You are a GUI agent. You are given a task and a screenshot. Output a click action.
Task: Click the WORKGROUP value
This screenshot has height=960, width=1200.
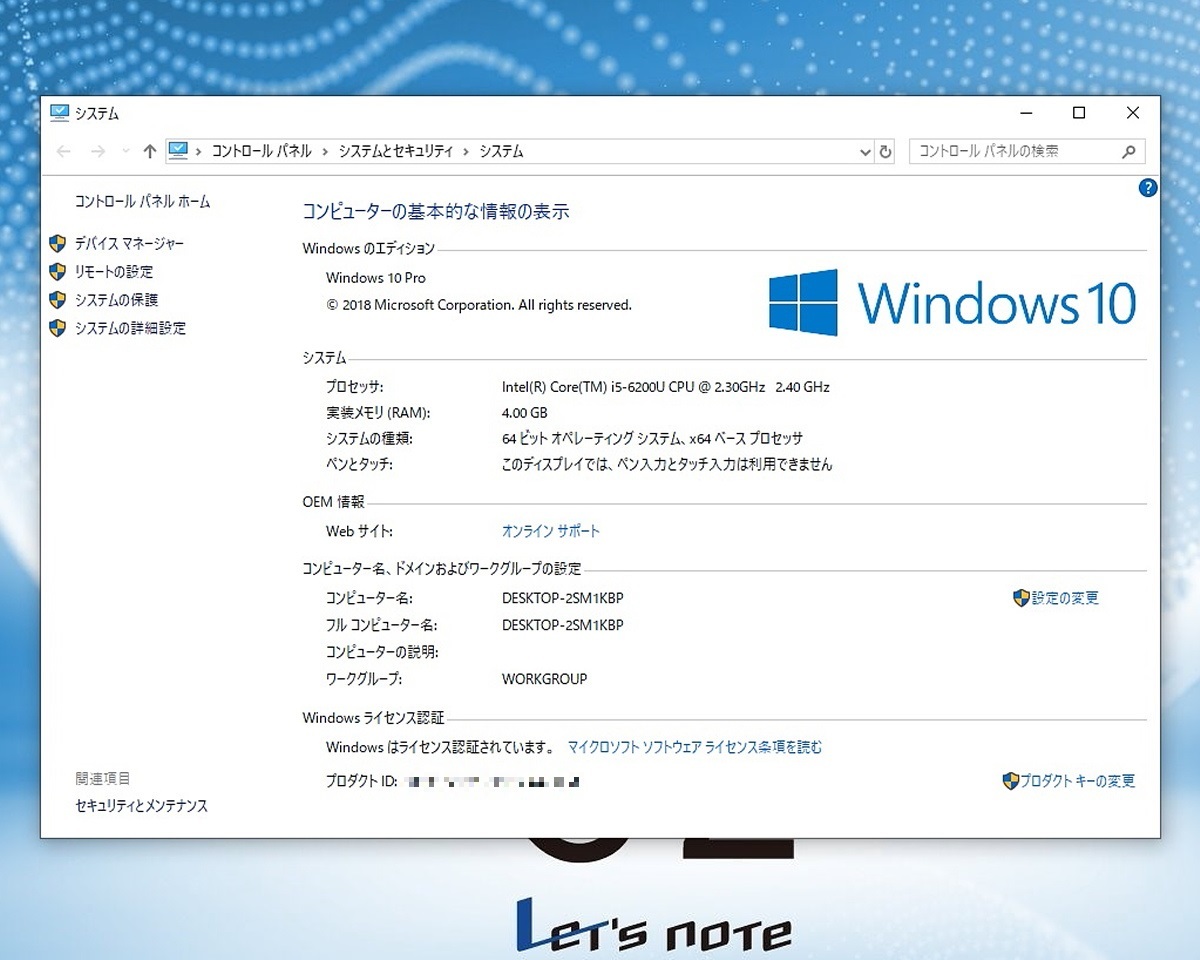545,679
